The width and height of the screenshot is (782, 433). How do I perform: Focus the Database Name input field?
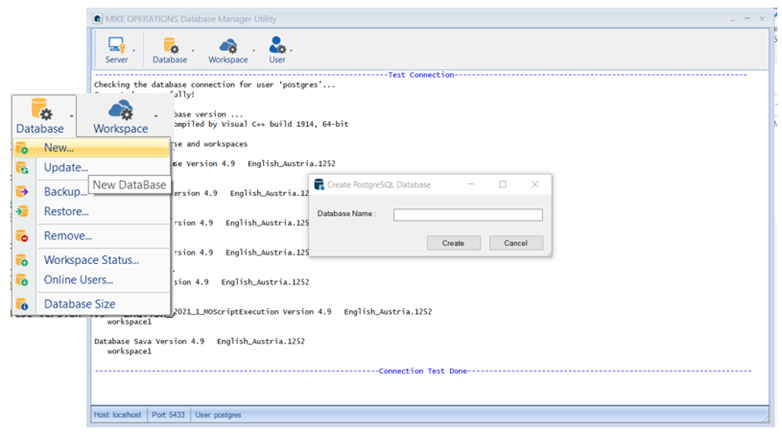pyautogui.click(x=468, y=215)
